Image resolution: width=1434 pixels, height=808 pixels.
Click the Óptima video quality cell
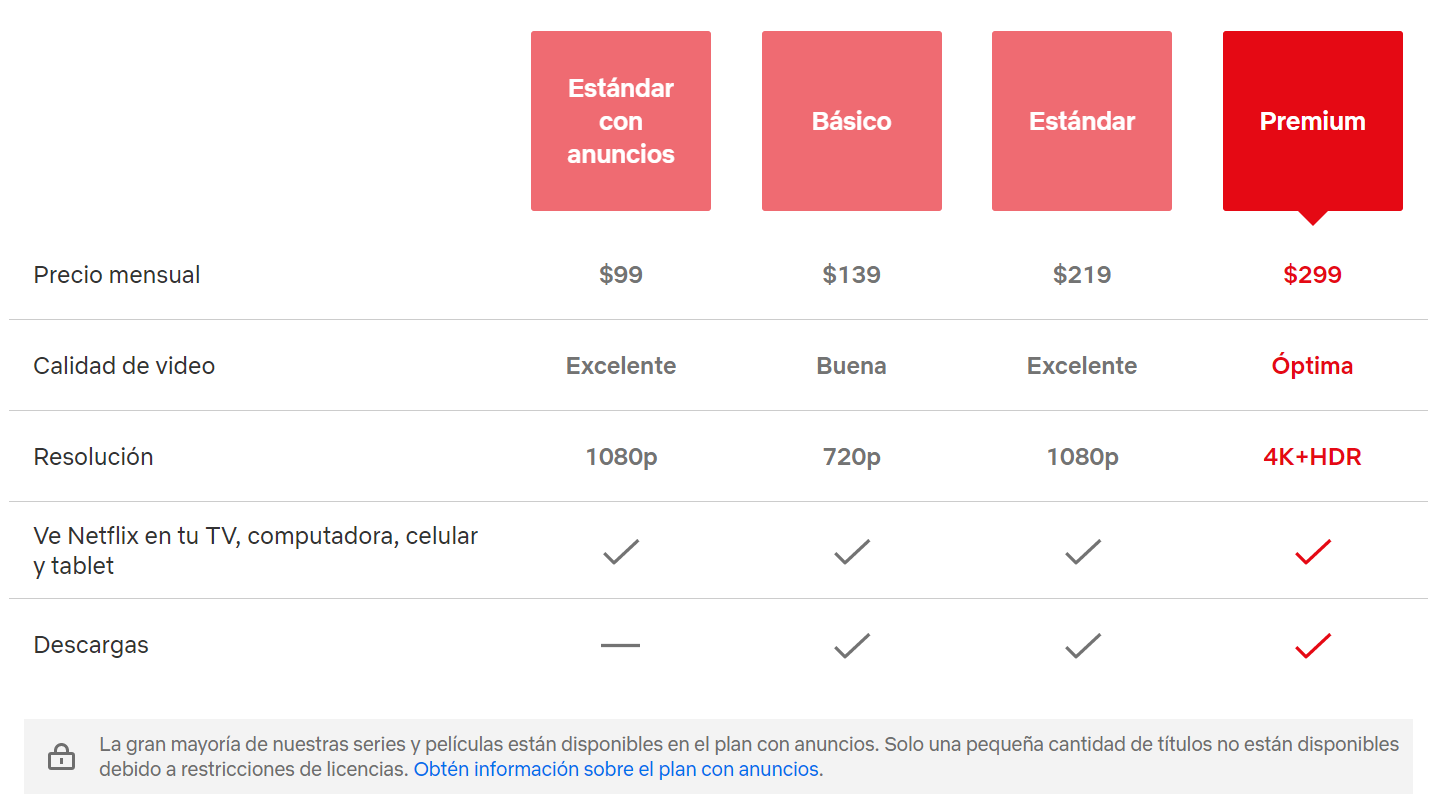pyautogui.click(x=1312, y=365)
